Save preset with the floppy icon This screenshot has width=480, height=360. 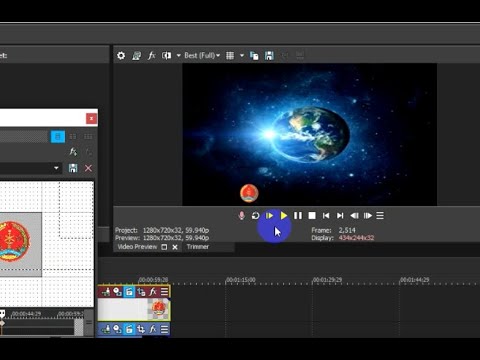(73, 168)
